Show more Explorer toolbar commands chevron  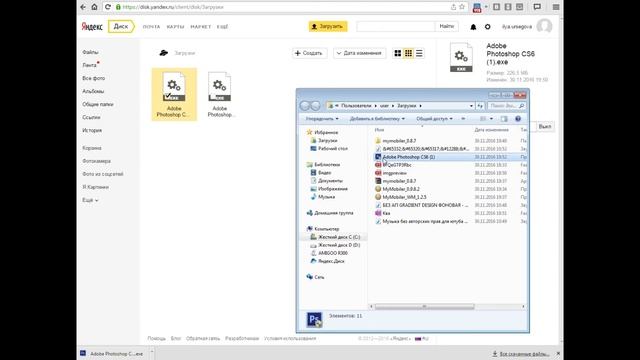pyautogui.click(x=463, y=119)
